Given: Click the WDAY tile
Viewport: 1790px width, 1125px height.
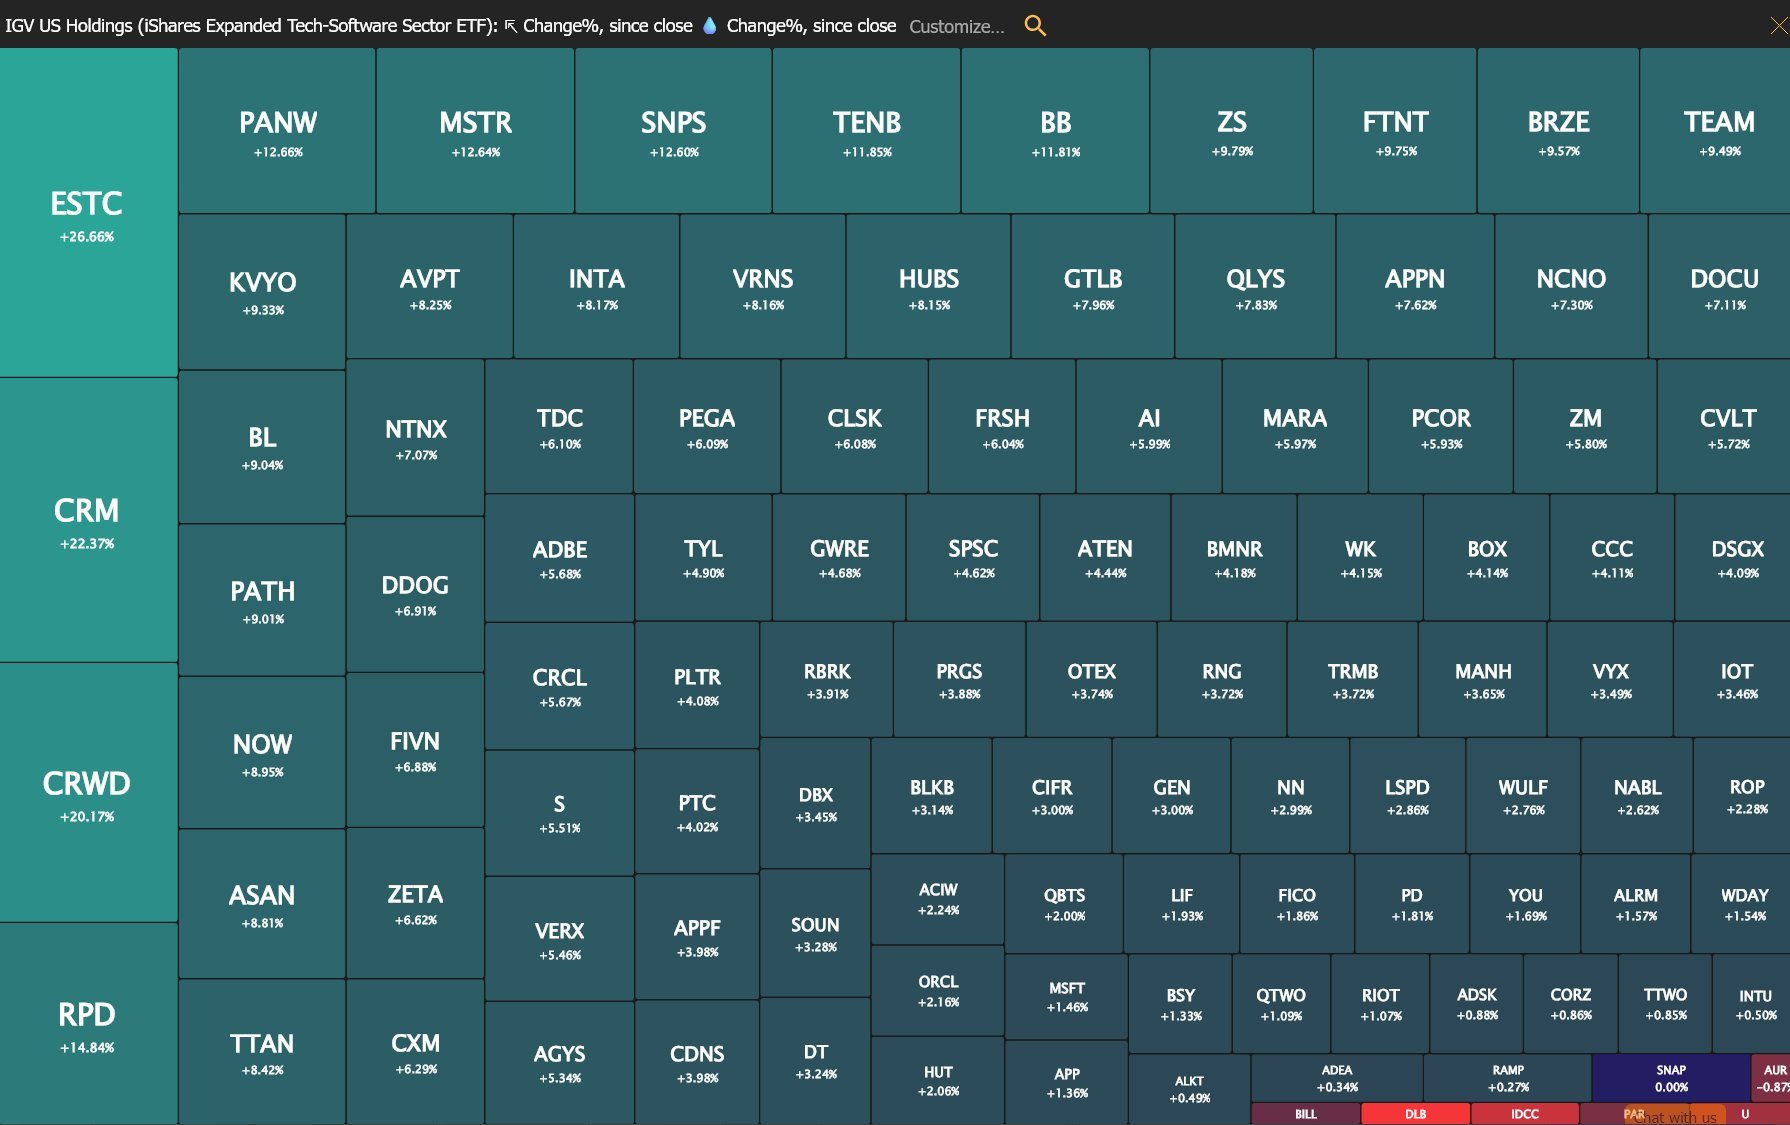Looking at the screenshot, I should [1741, 903].
